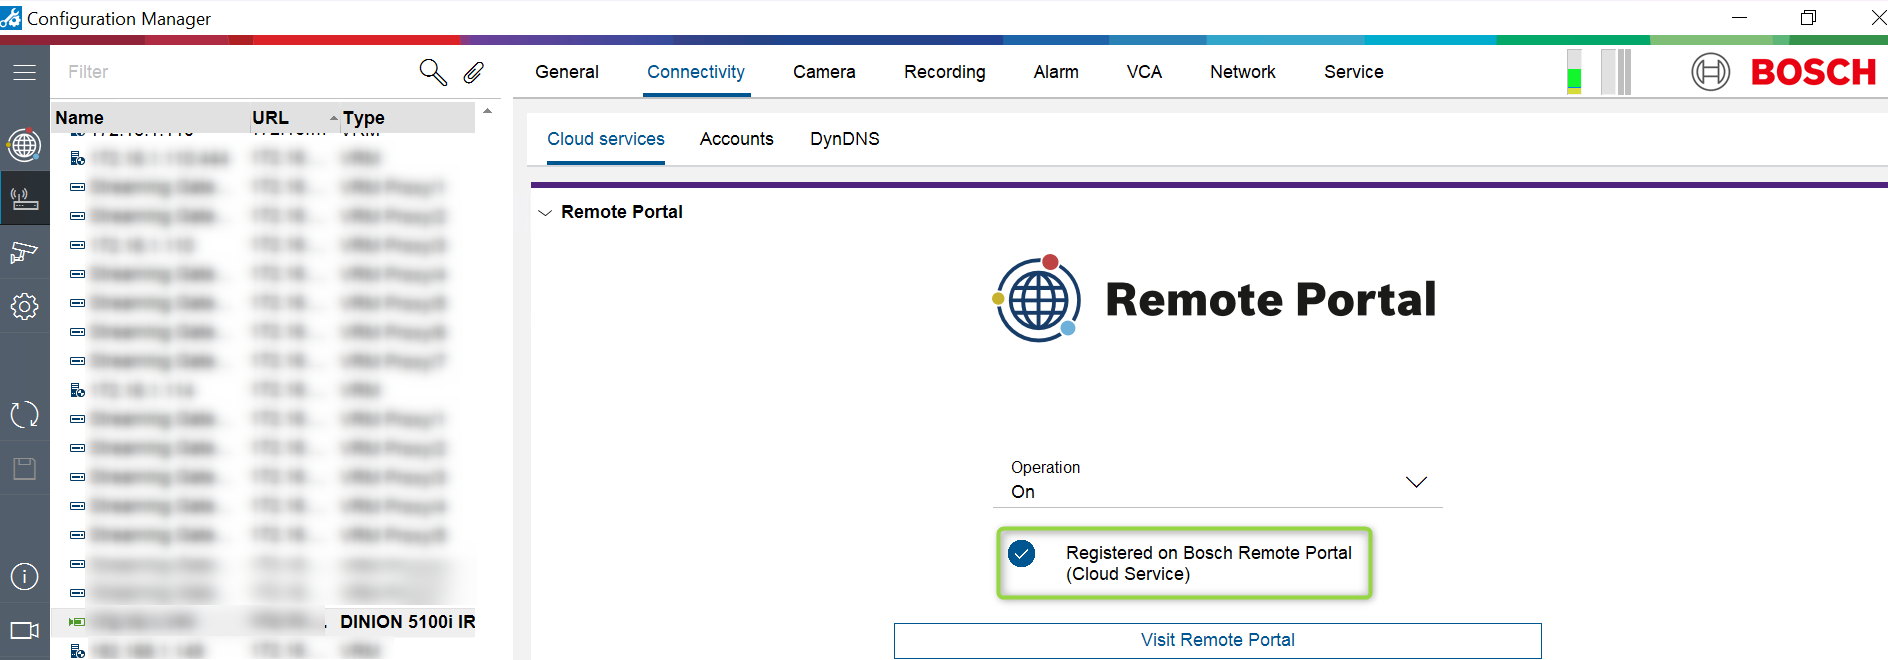Open the Recording tab

point(945,72)
